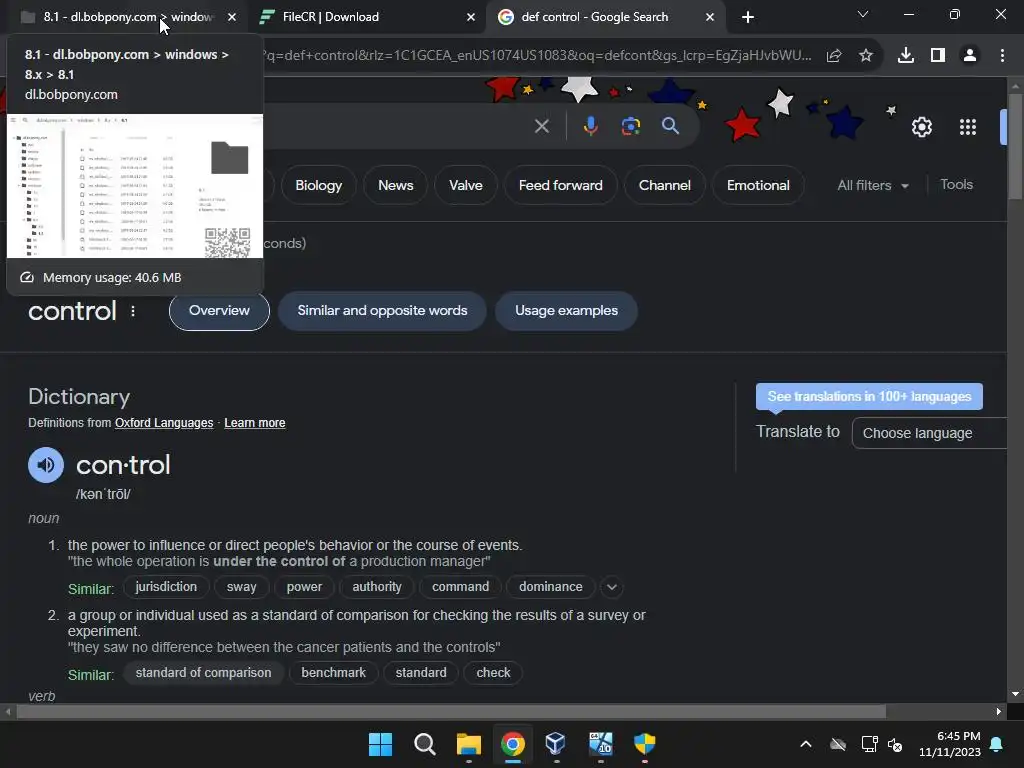The width and height of the screenshot is (1024, 768).
Task: Filter results by Valve chip
Action: pos(466,185)
